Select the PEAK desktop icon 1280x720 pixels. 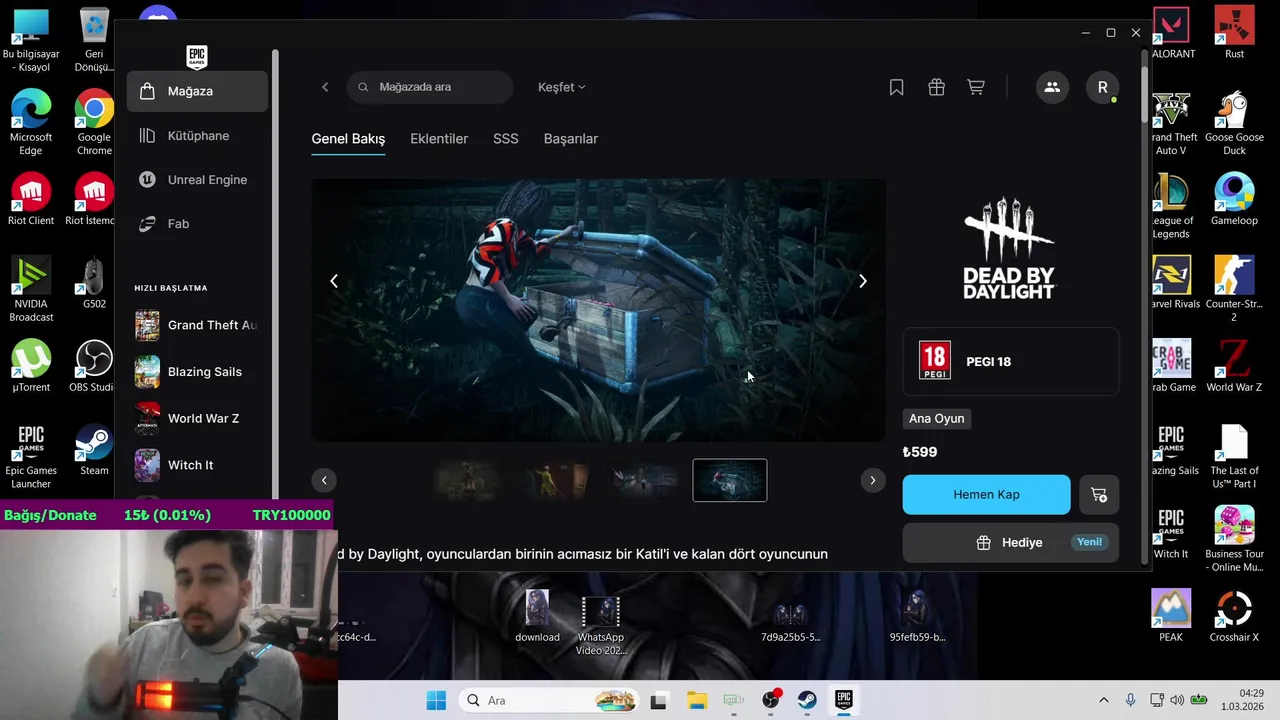1171,616
